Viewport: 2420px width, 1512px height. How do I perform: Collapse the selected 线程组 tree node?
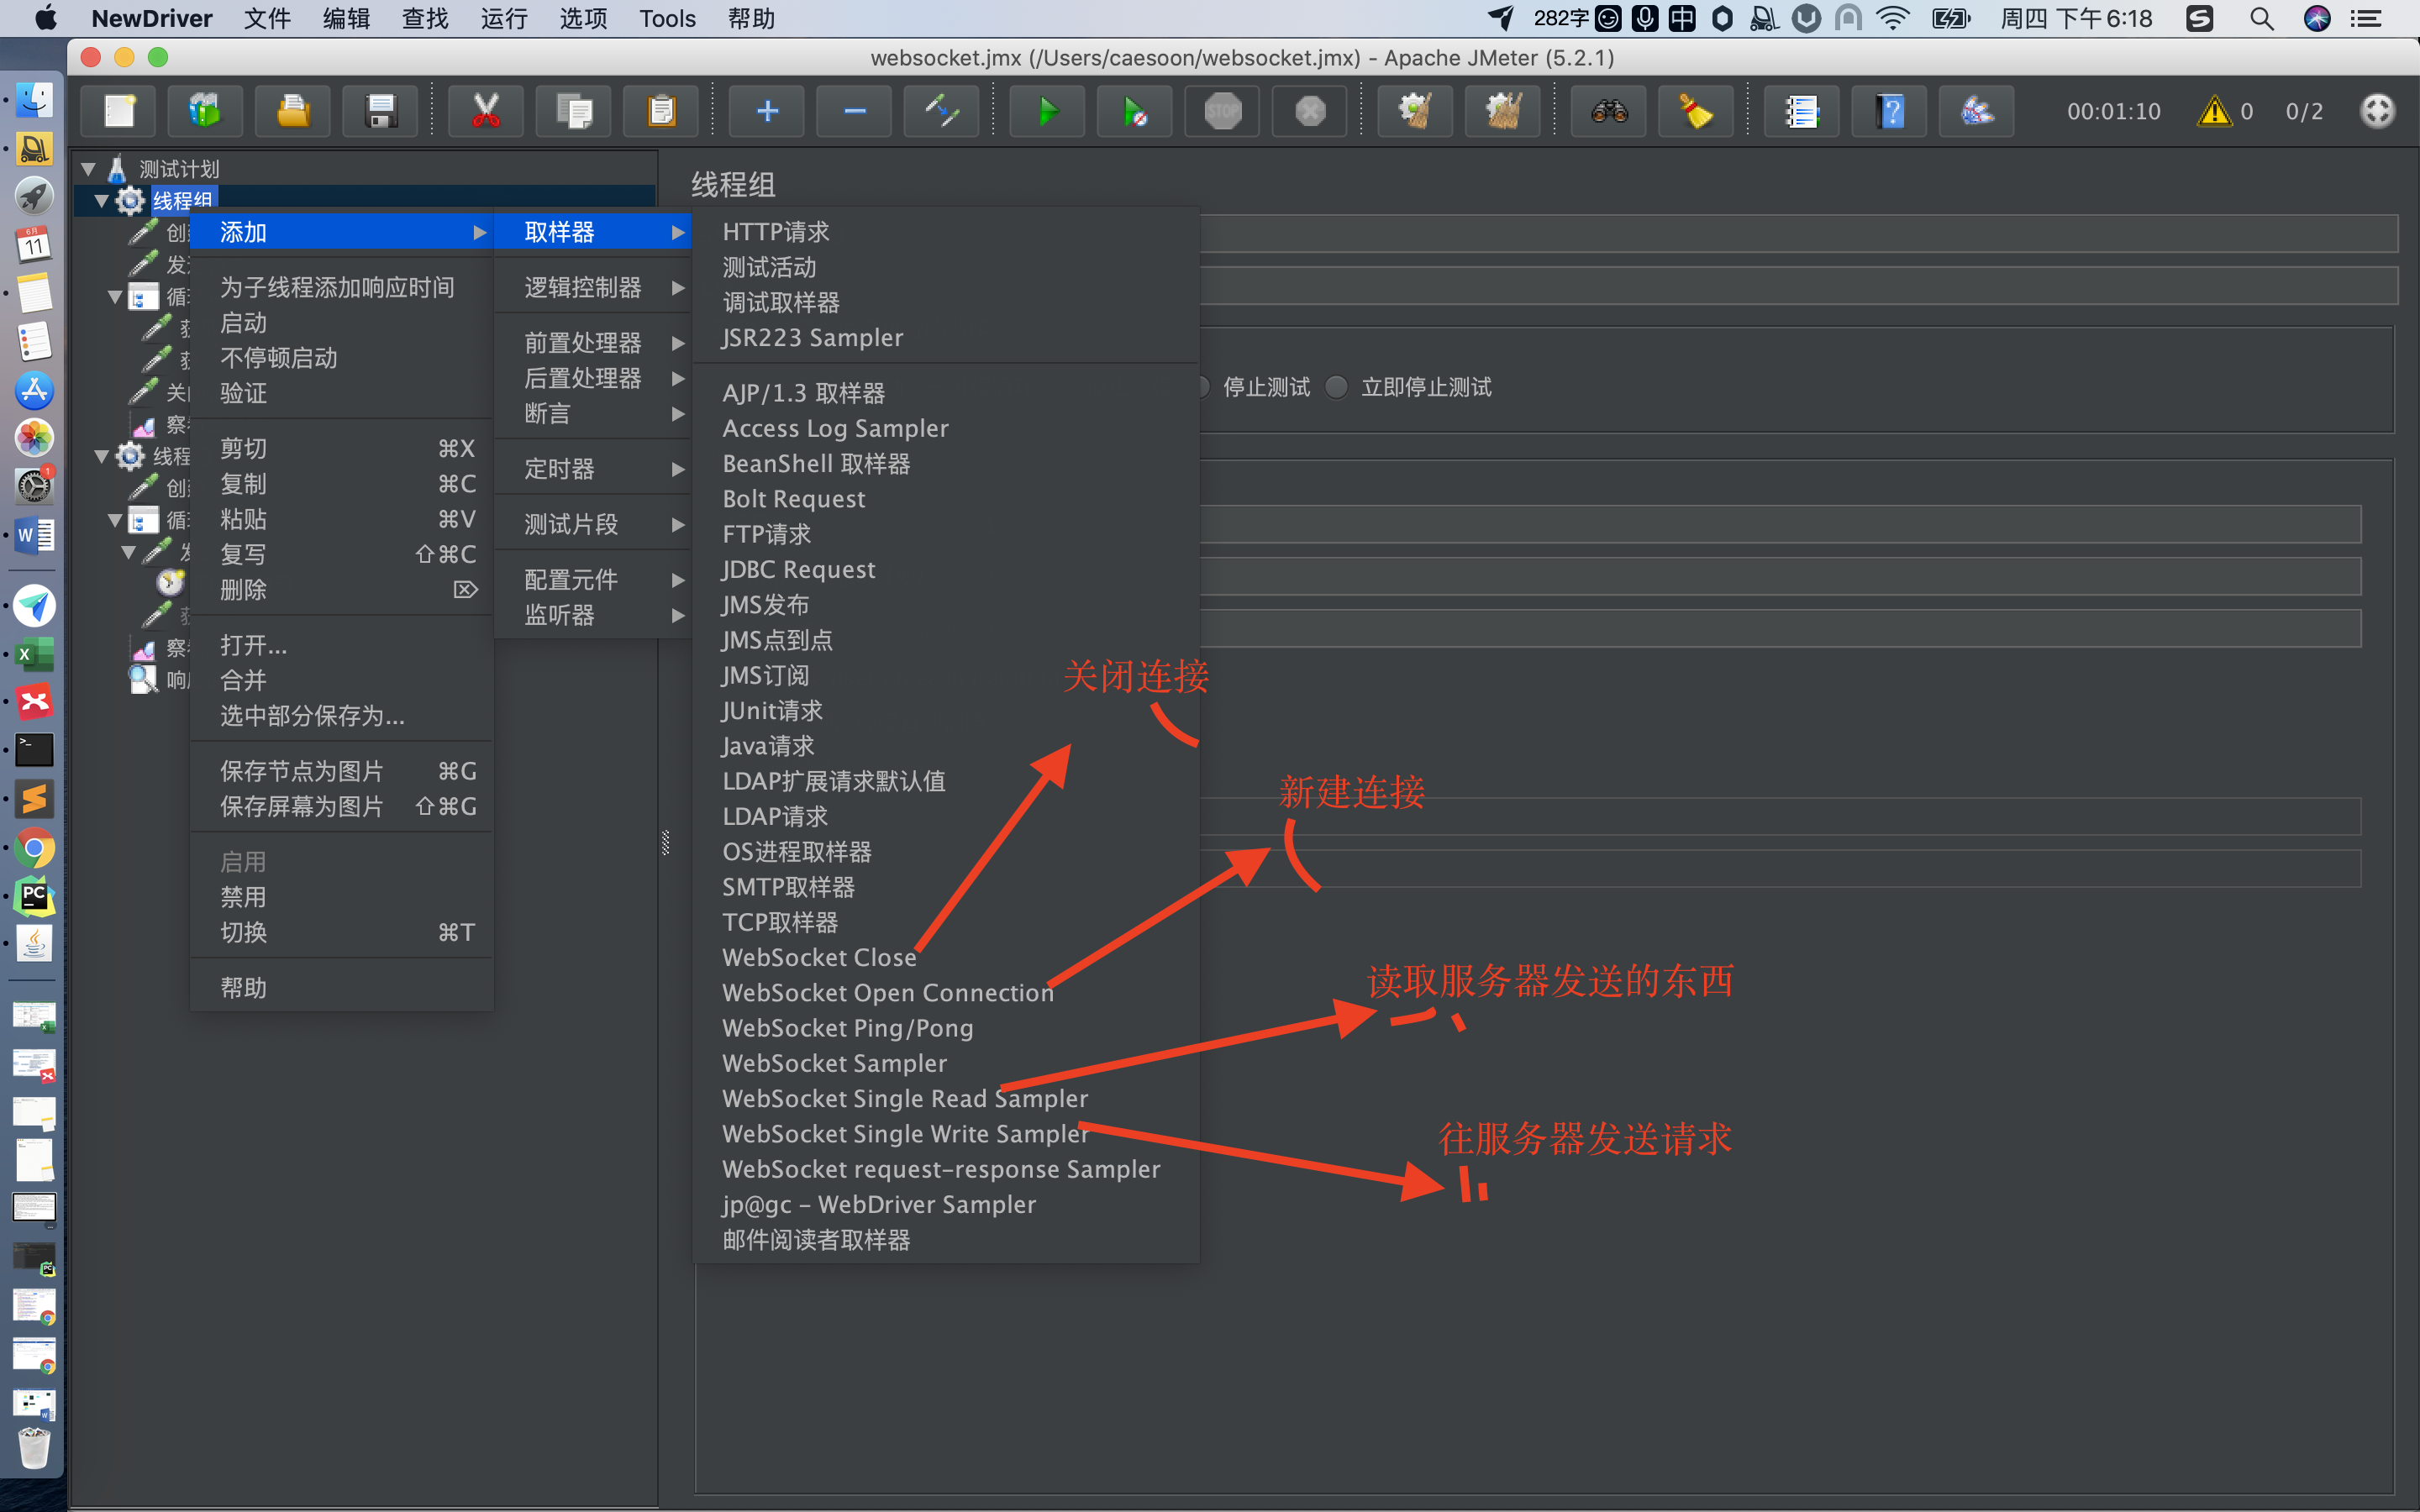102,201
